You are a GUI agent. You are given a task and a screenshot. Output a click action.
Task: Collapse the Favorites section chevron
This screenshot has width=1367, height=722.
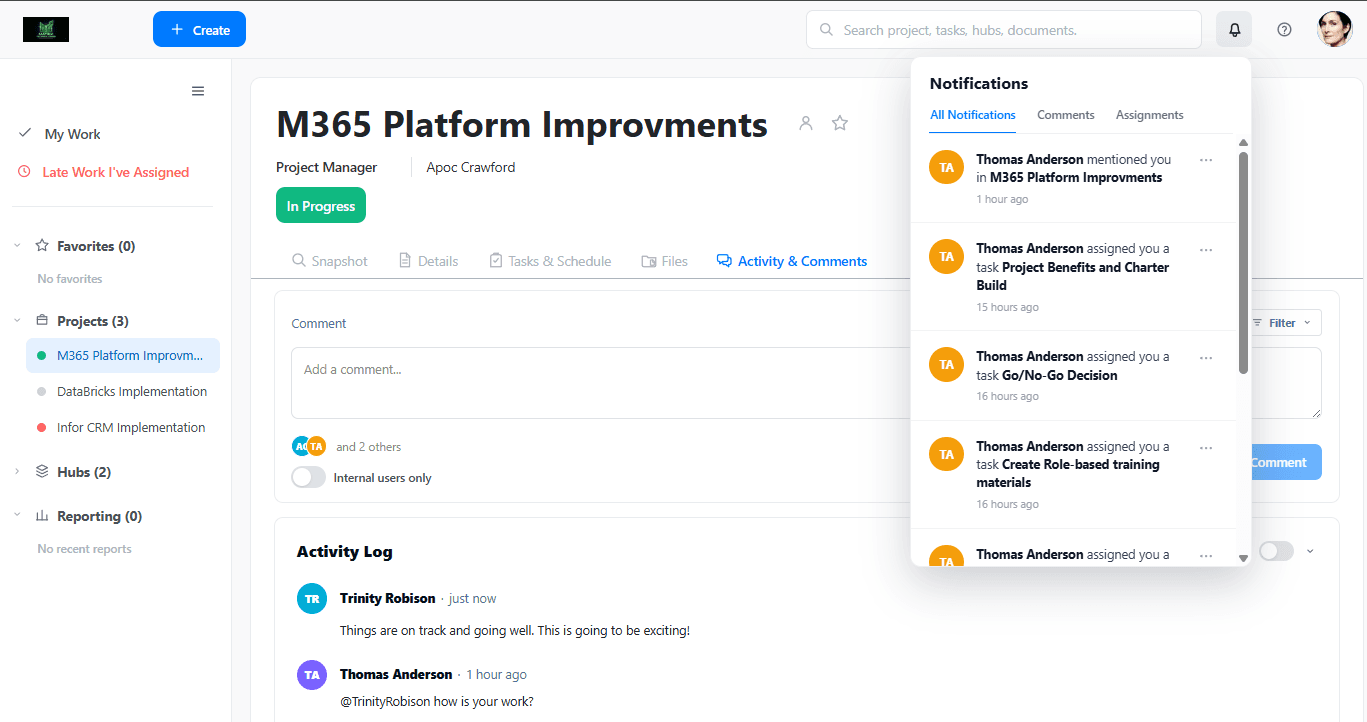(17, 245)
